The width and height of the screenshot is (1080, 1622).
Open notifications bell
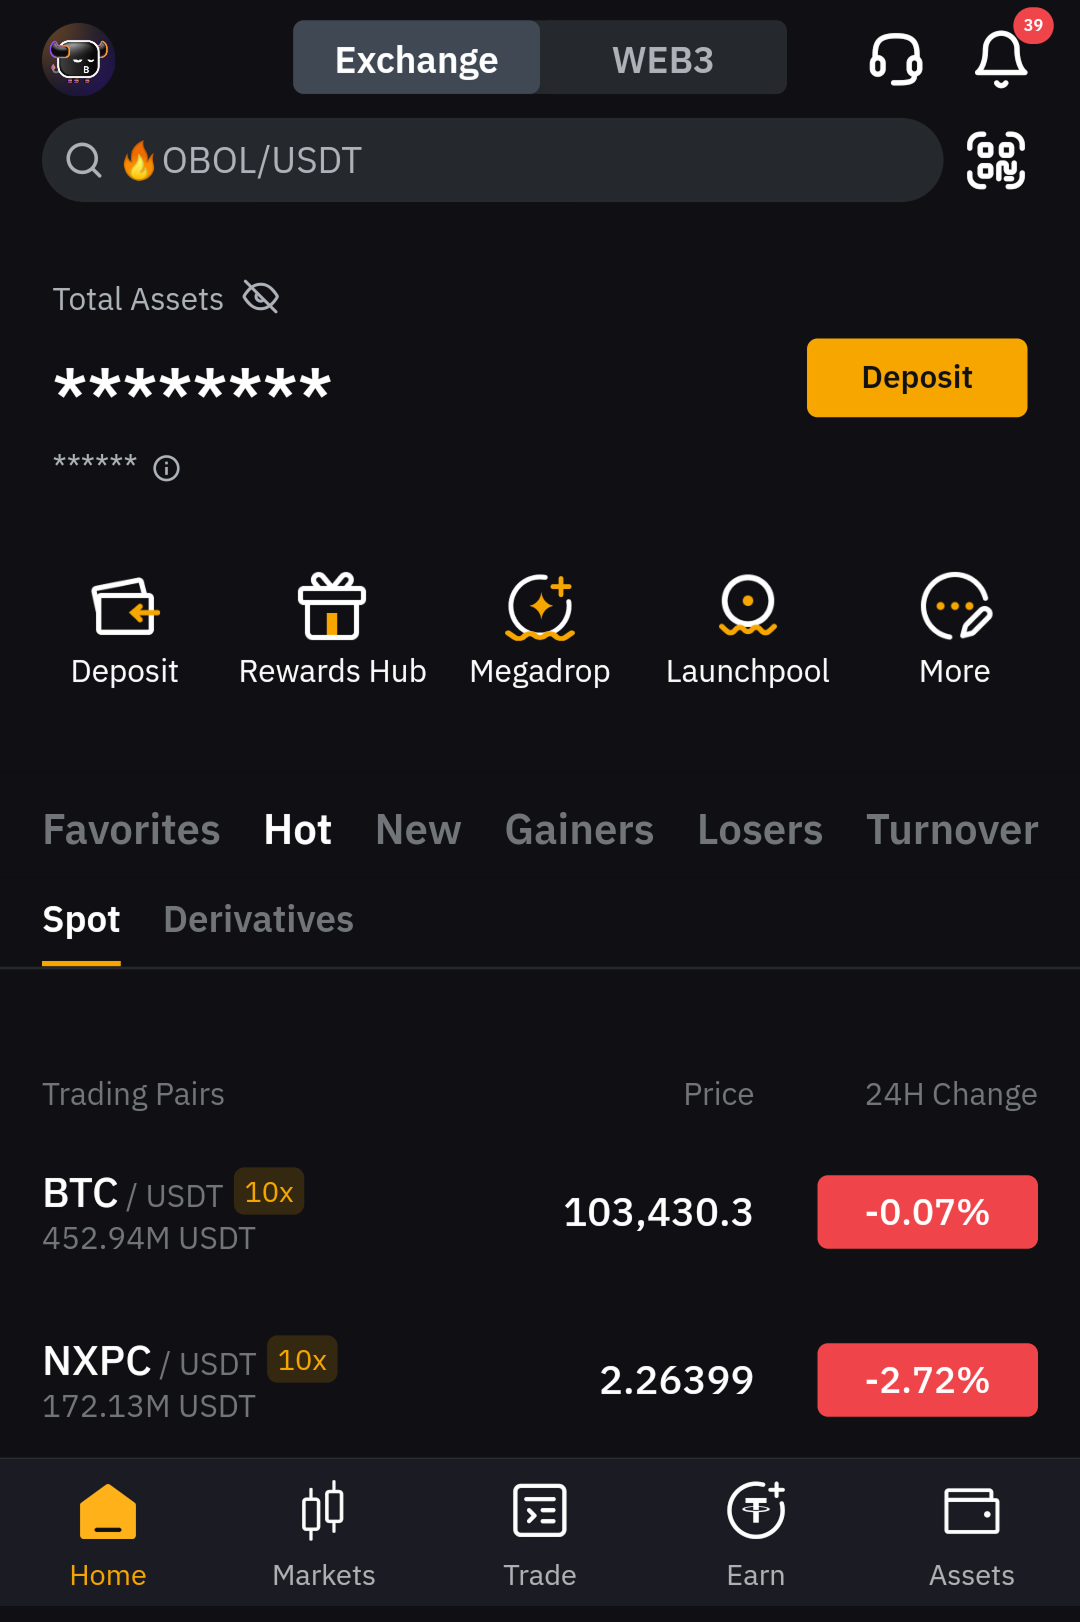(1001, 59)
